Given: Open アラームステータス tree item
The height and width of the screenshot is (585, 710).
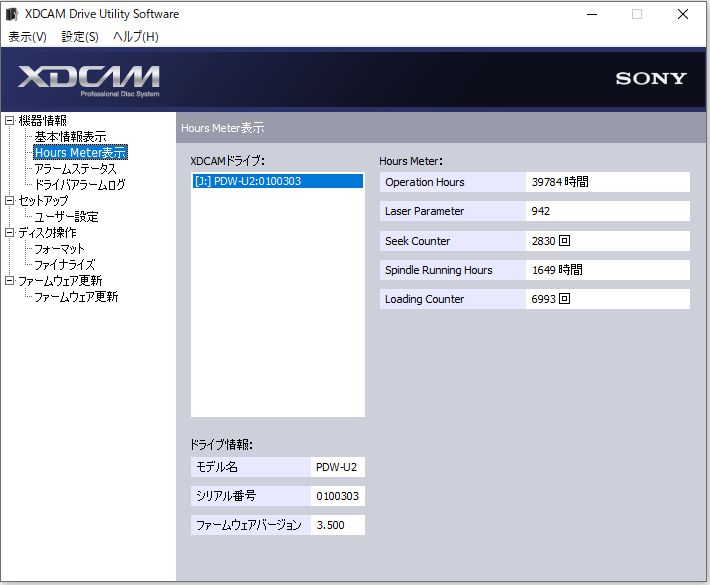Looking at the screenshot, I should (x=75, y=169).
